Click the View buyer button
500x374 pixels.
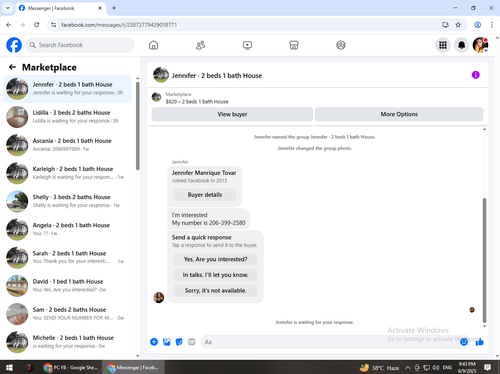coord(232,114)
